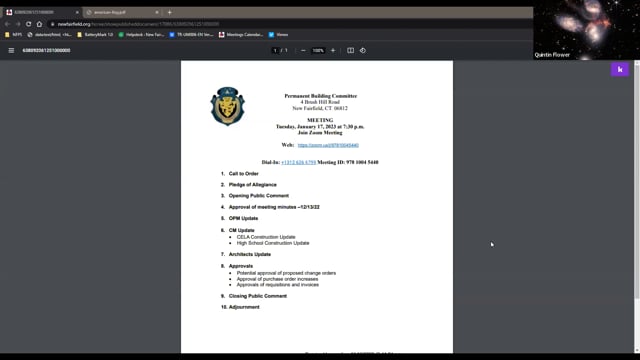Zoom out the PDF document

coord(303,51)
